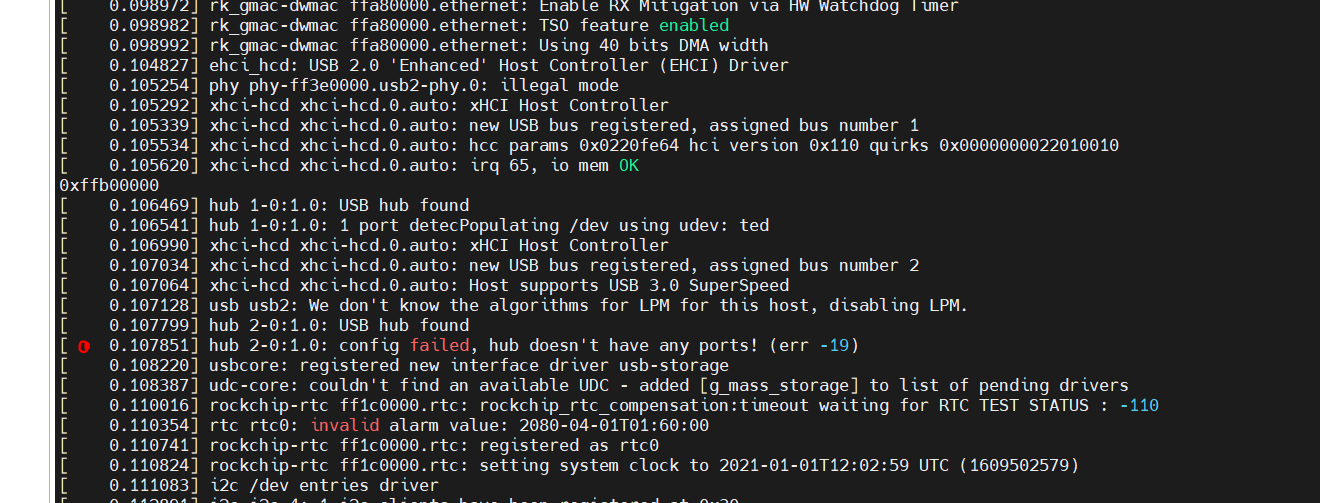Click 'i2c /dev entries driver' line
The height and width of the screenshot is (503, 1320).
[x=324, y=485]
